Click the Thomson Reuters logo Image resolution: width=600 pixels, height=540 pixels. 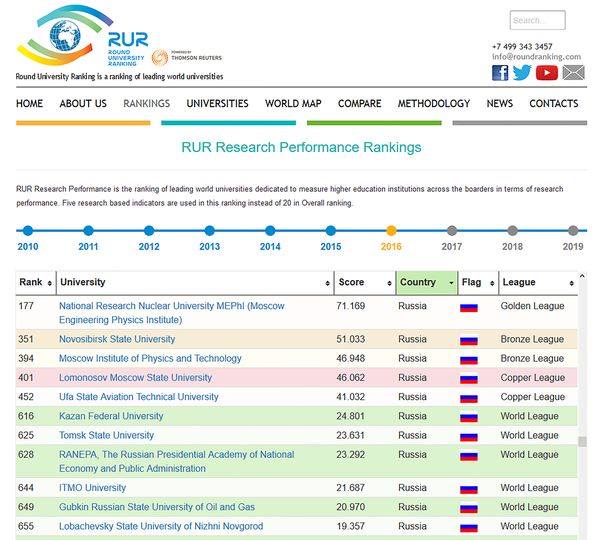tap(187, 57)
